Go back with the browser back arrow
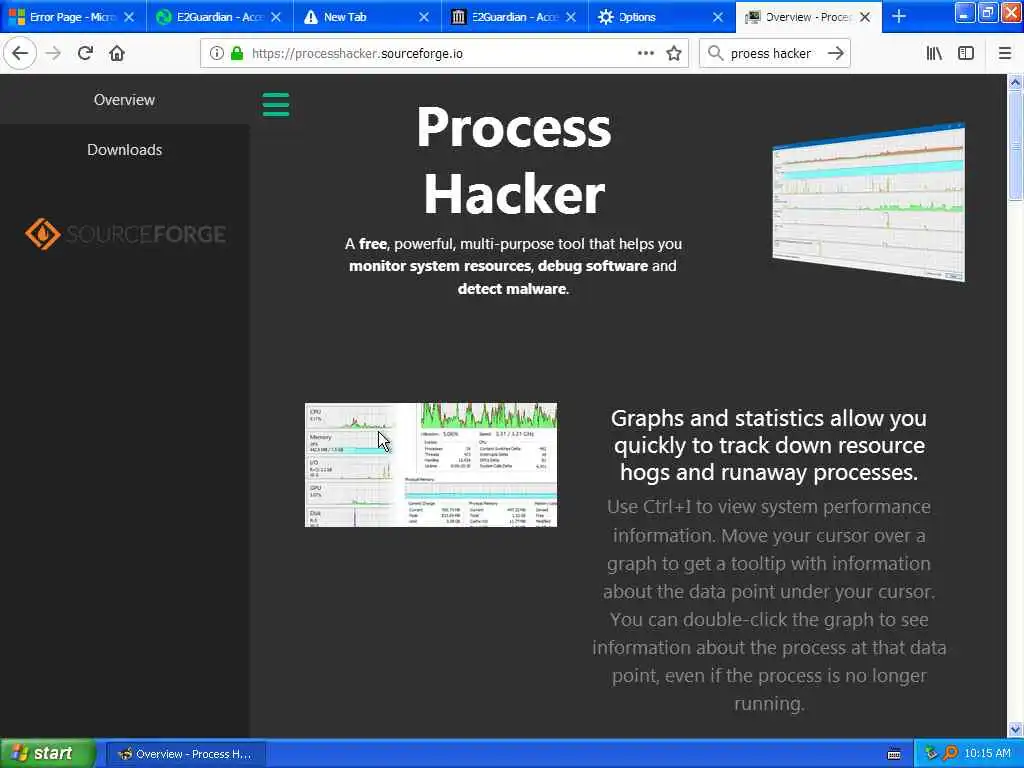1024x768 pixels. (20, 53)
